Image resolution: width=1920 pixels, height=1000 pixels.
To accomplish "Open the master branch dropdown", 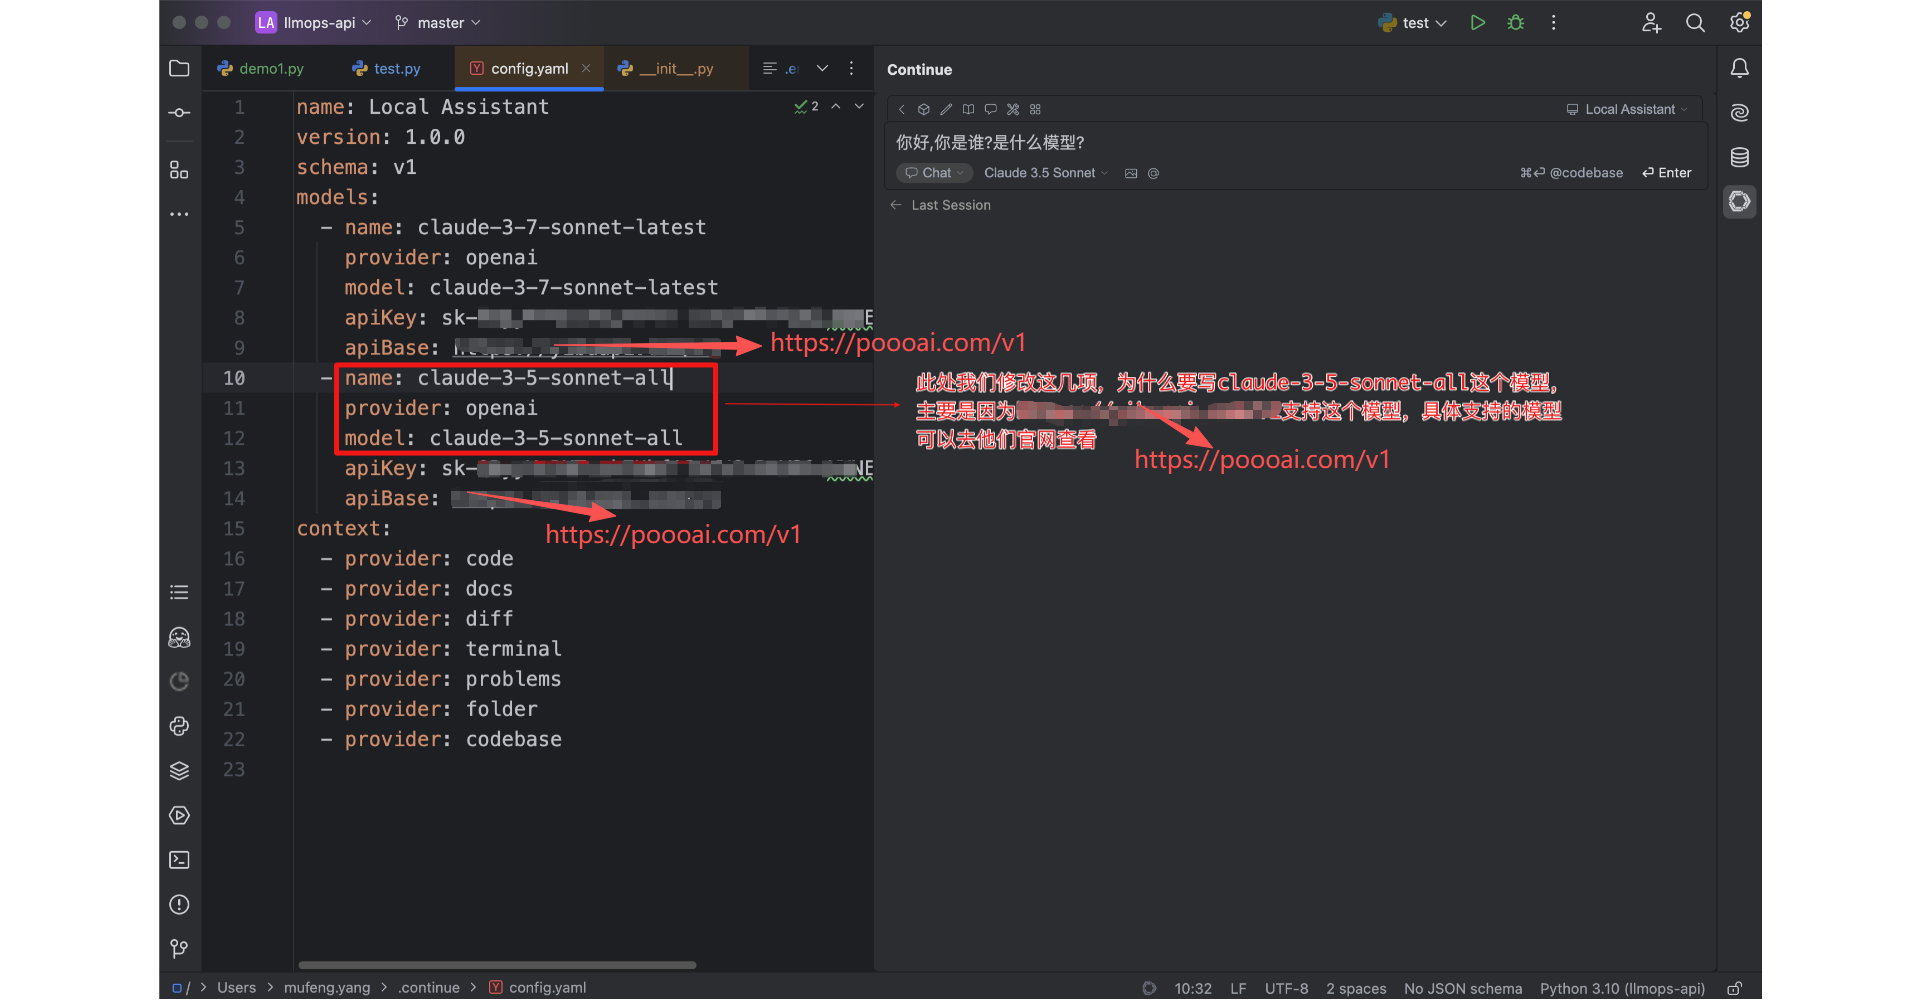I will tap(439, 23).
